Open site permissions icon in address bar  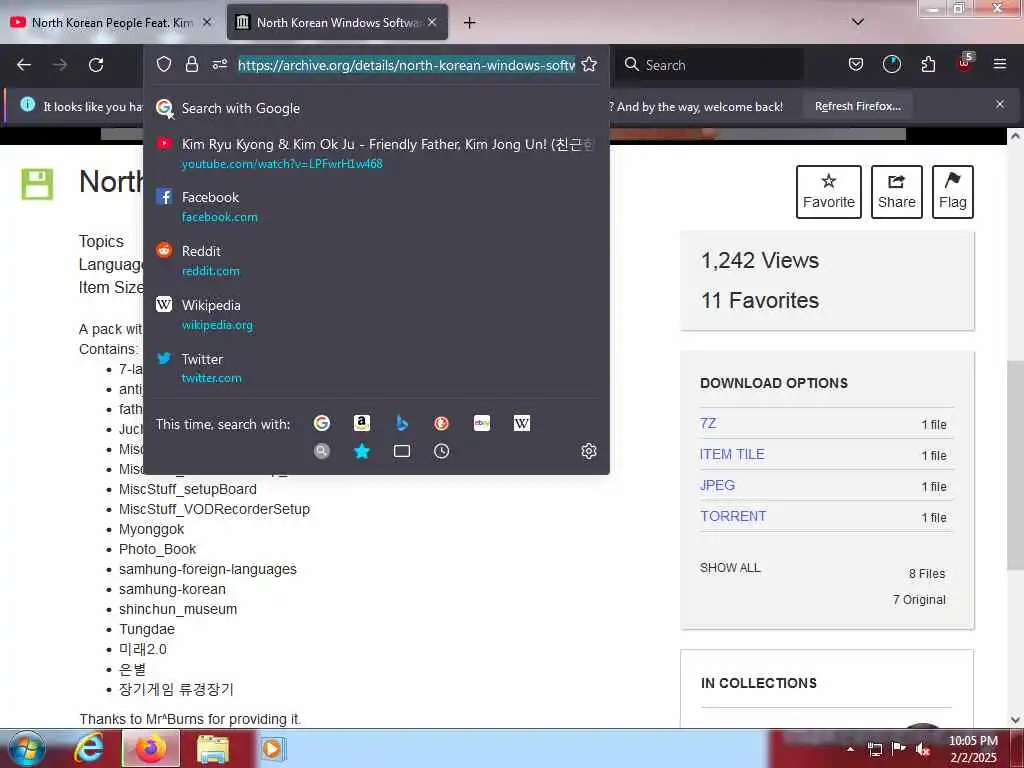tap(219, 64)
